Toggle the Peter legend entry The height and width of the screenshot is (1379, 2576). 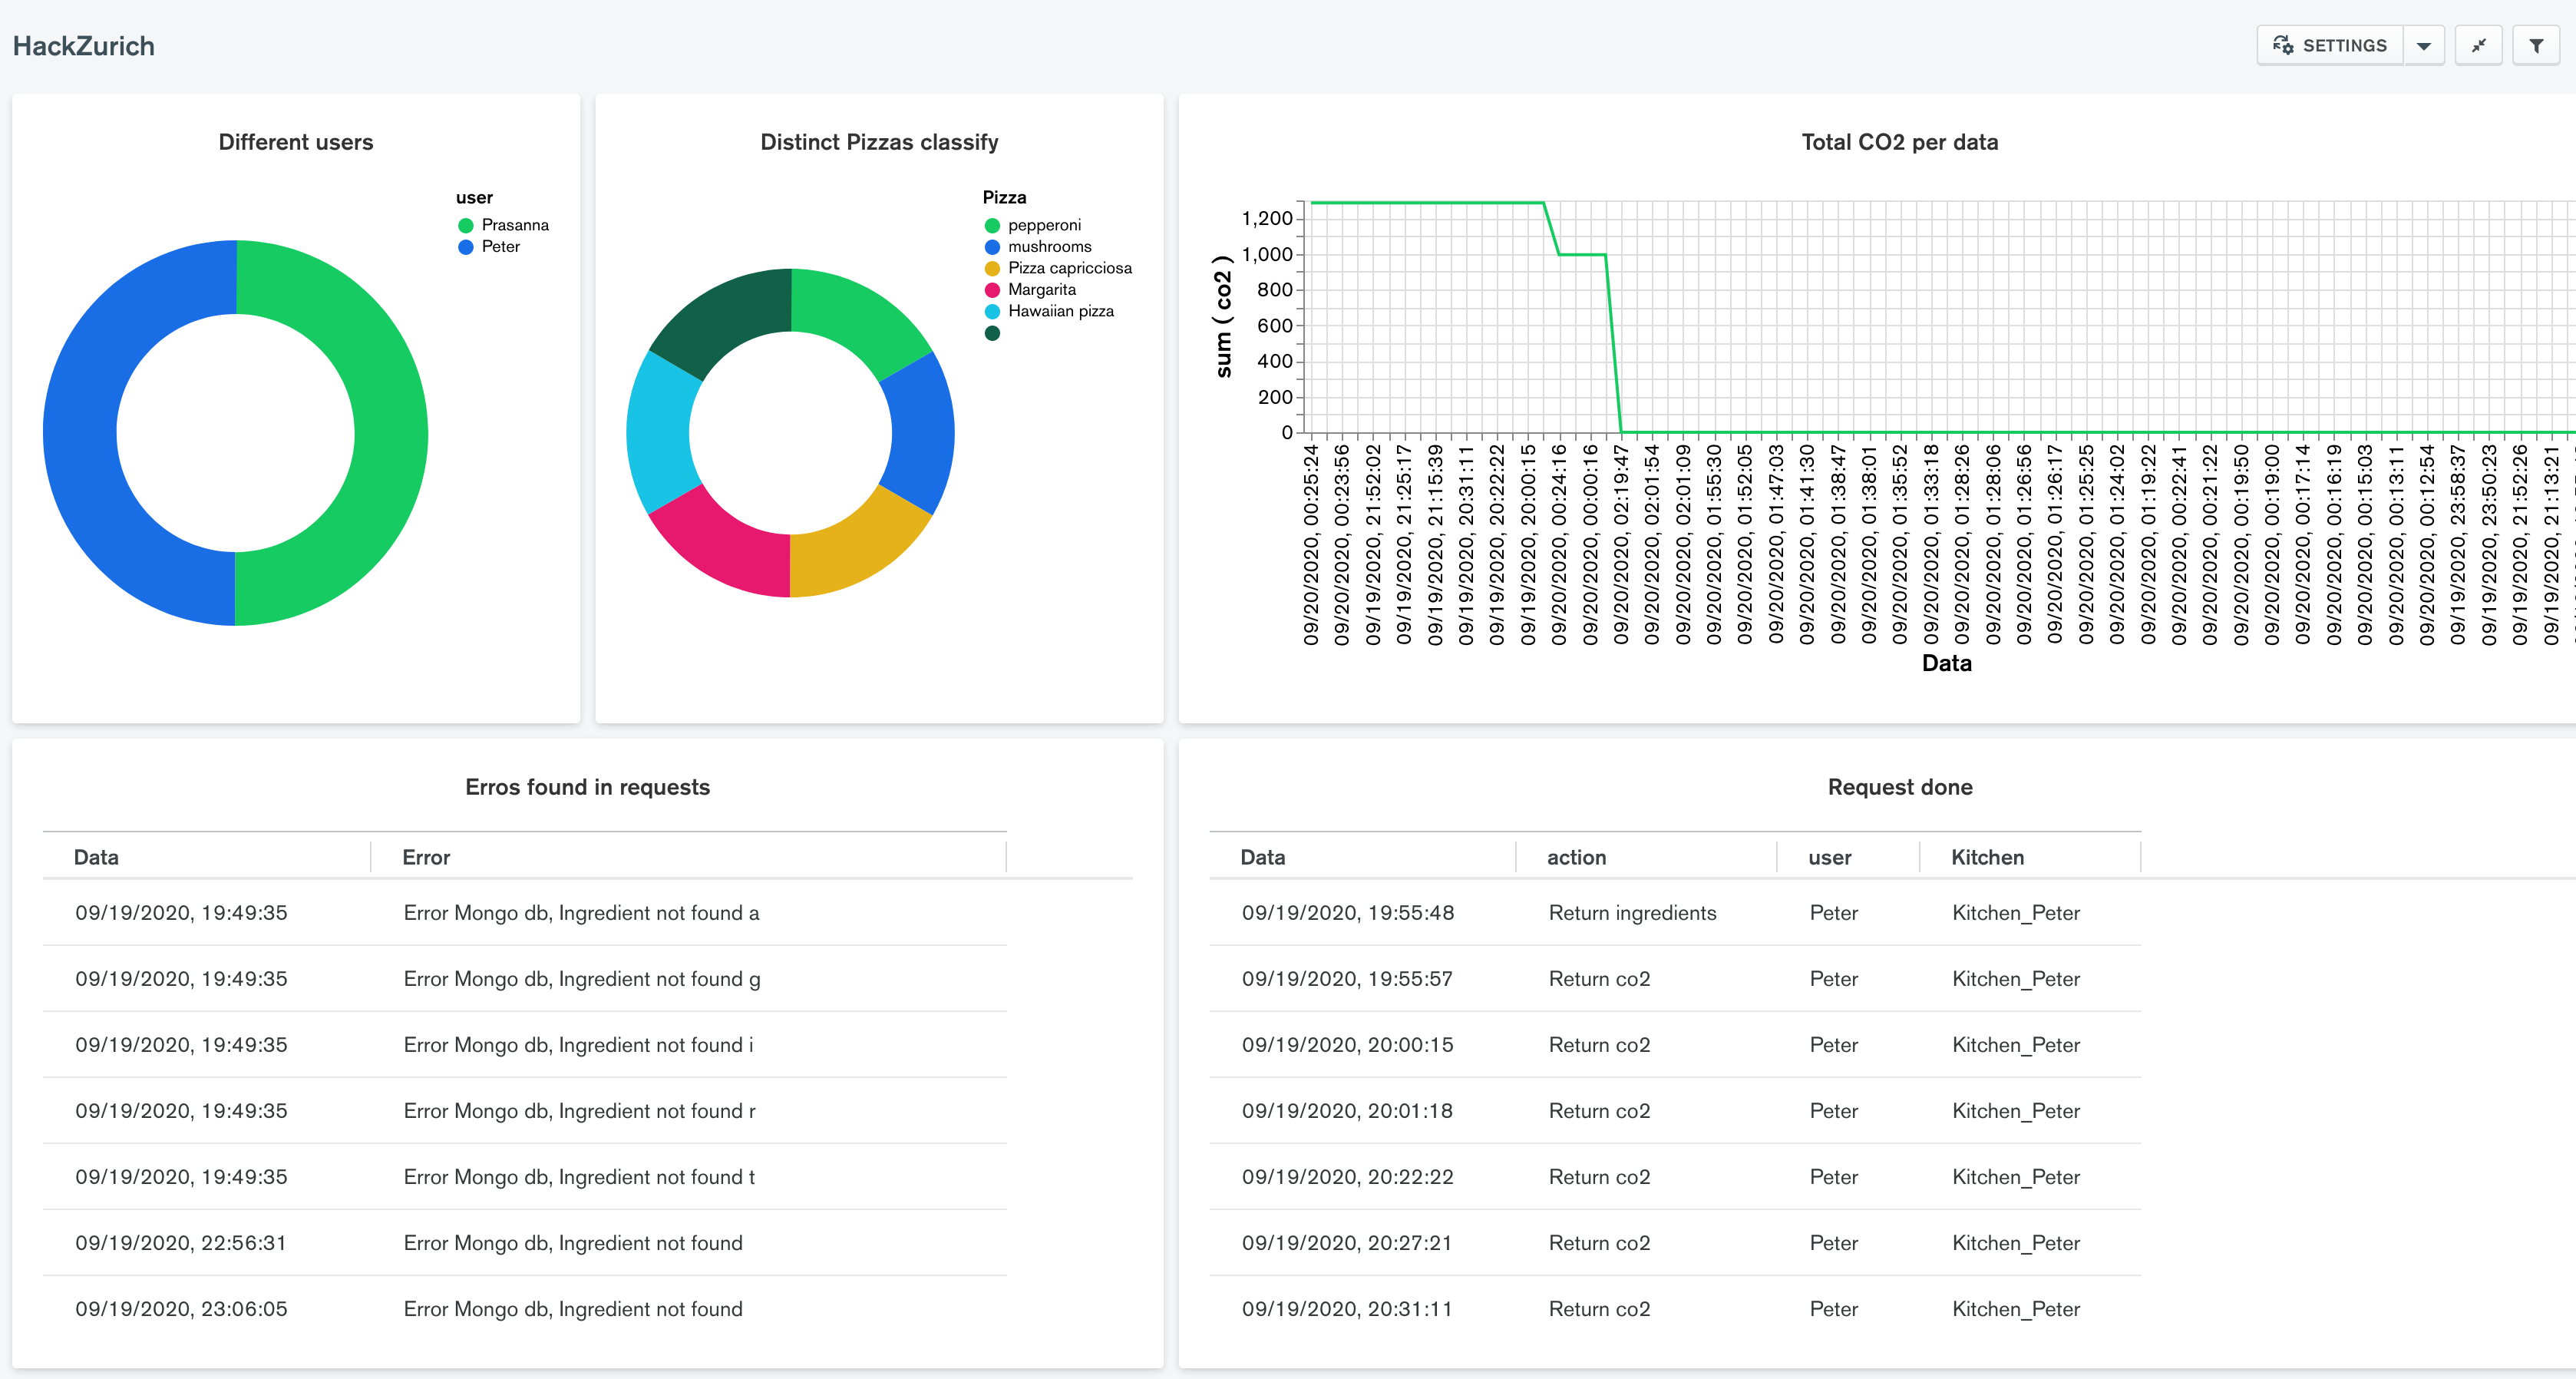click(x=500, y=247)
